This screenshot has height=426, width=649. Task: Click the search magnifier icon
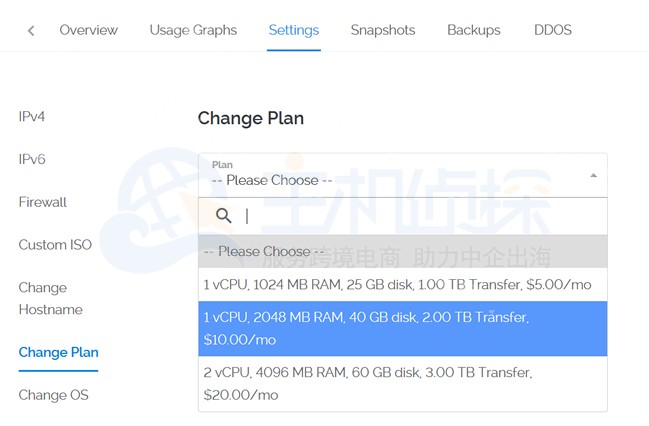[224, 216]
